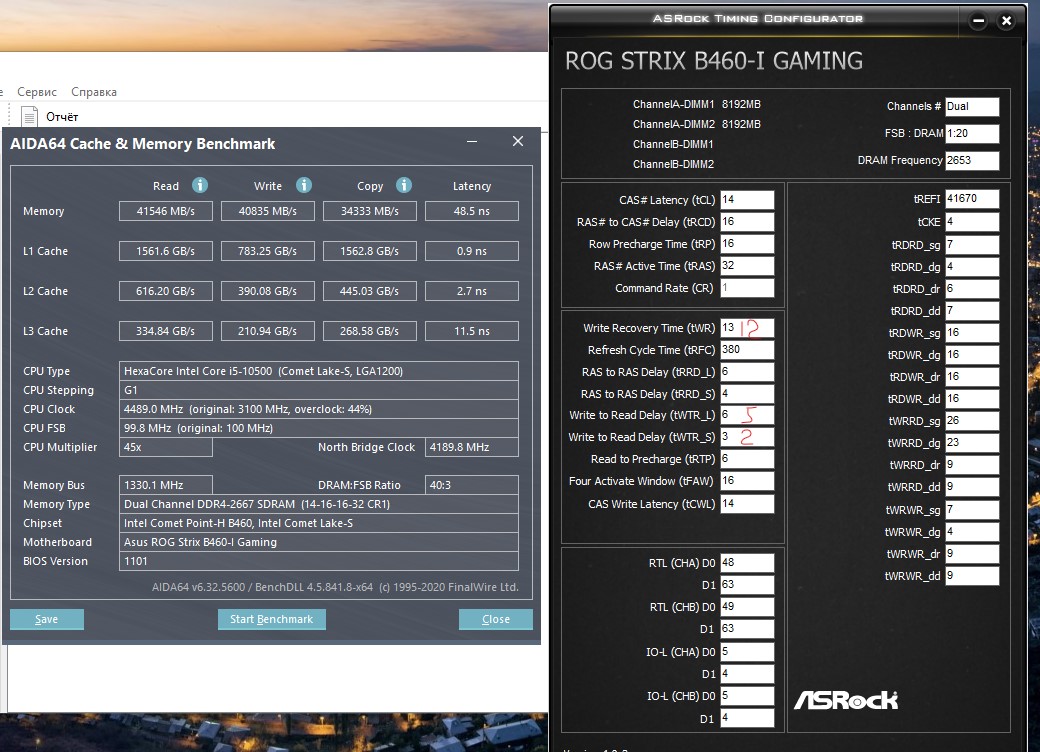
Task: Click the CPU Type HexaCore i5-10500 field
Action: (318, 371)
